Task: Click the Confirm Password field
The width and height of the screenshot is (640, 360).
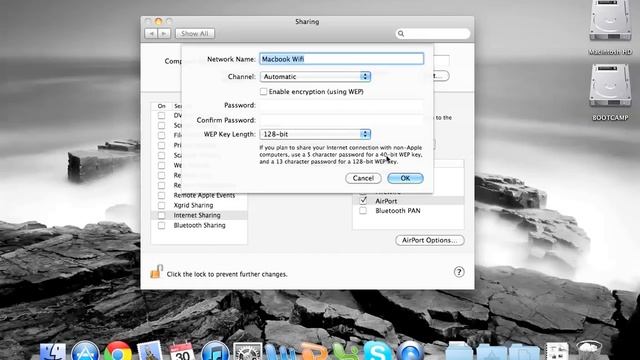Action: (342, 120)
